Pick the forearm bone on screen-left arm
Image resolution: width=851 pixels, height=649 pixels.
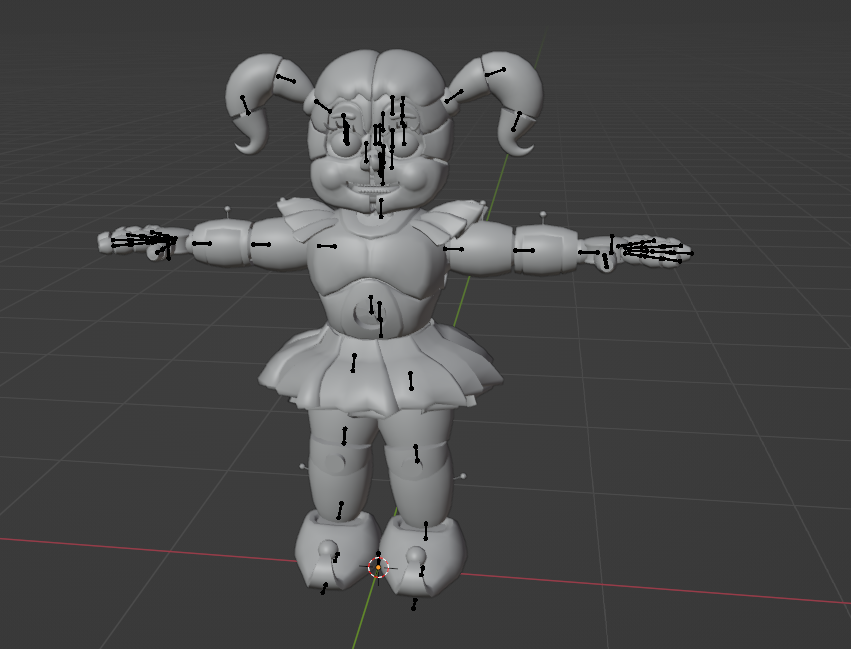click(x=202, y=244)
